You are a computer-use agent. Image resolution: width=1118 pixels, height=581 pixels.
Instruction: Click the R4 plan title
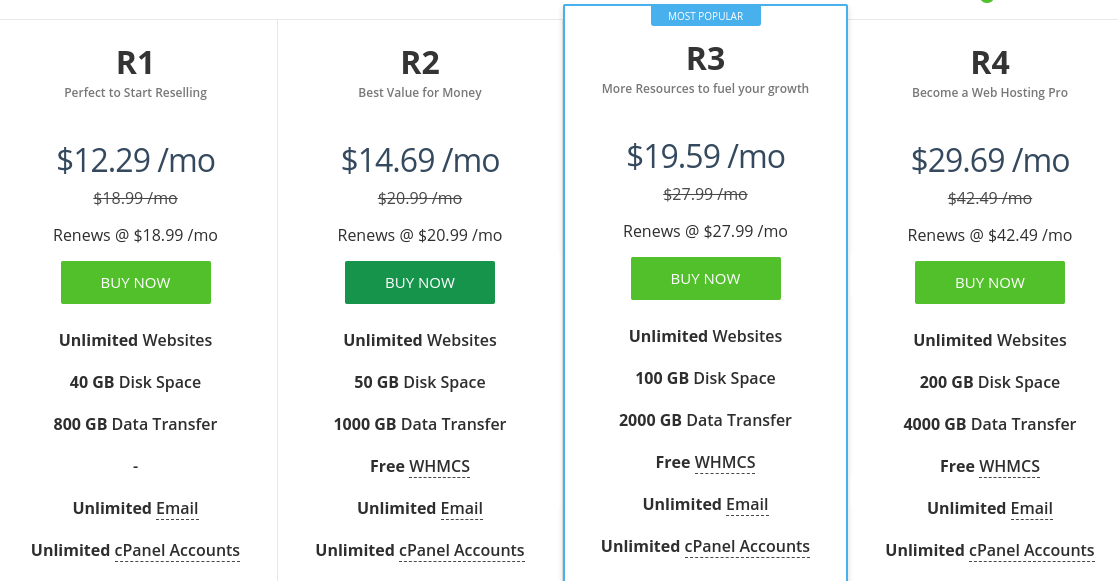pos(990,63)
